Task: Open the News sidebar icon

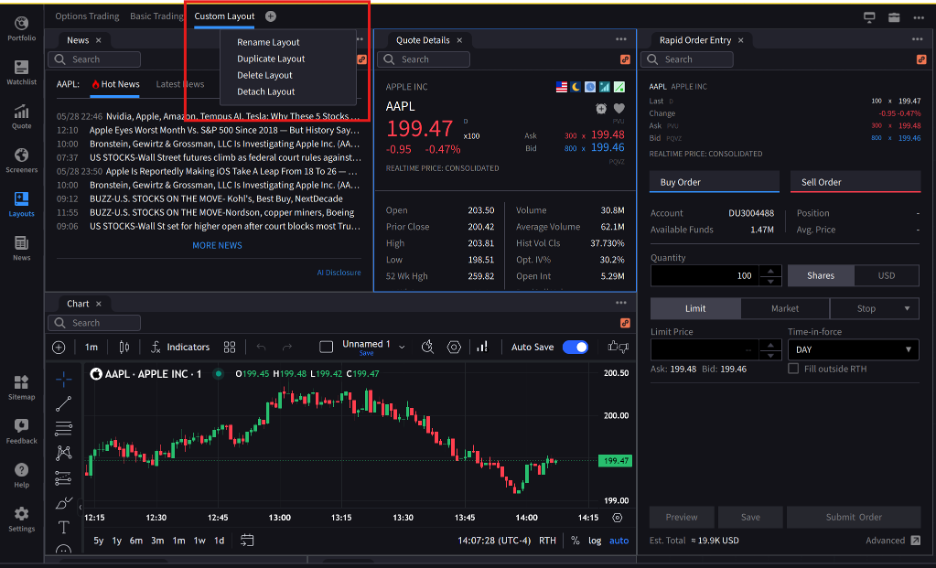Action: point(21,248)
